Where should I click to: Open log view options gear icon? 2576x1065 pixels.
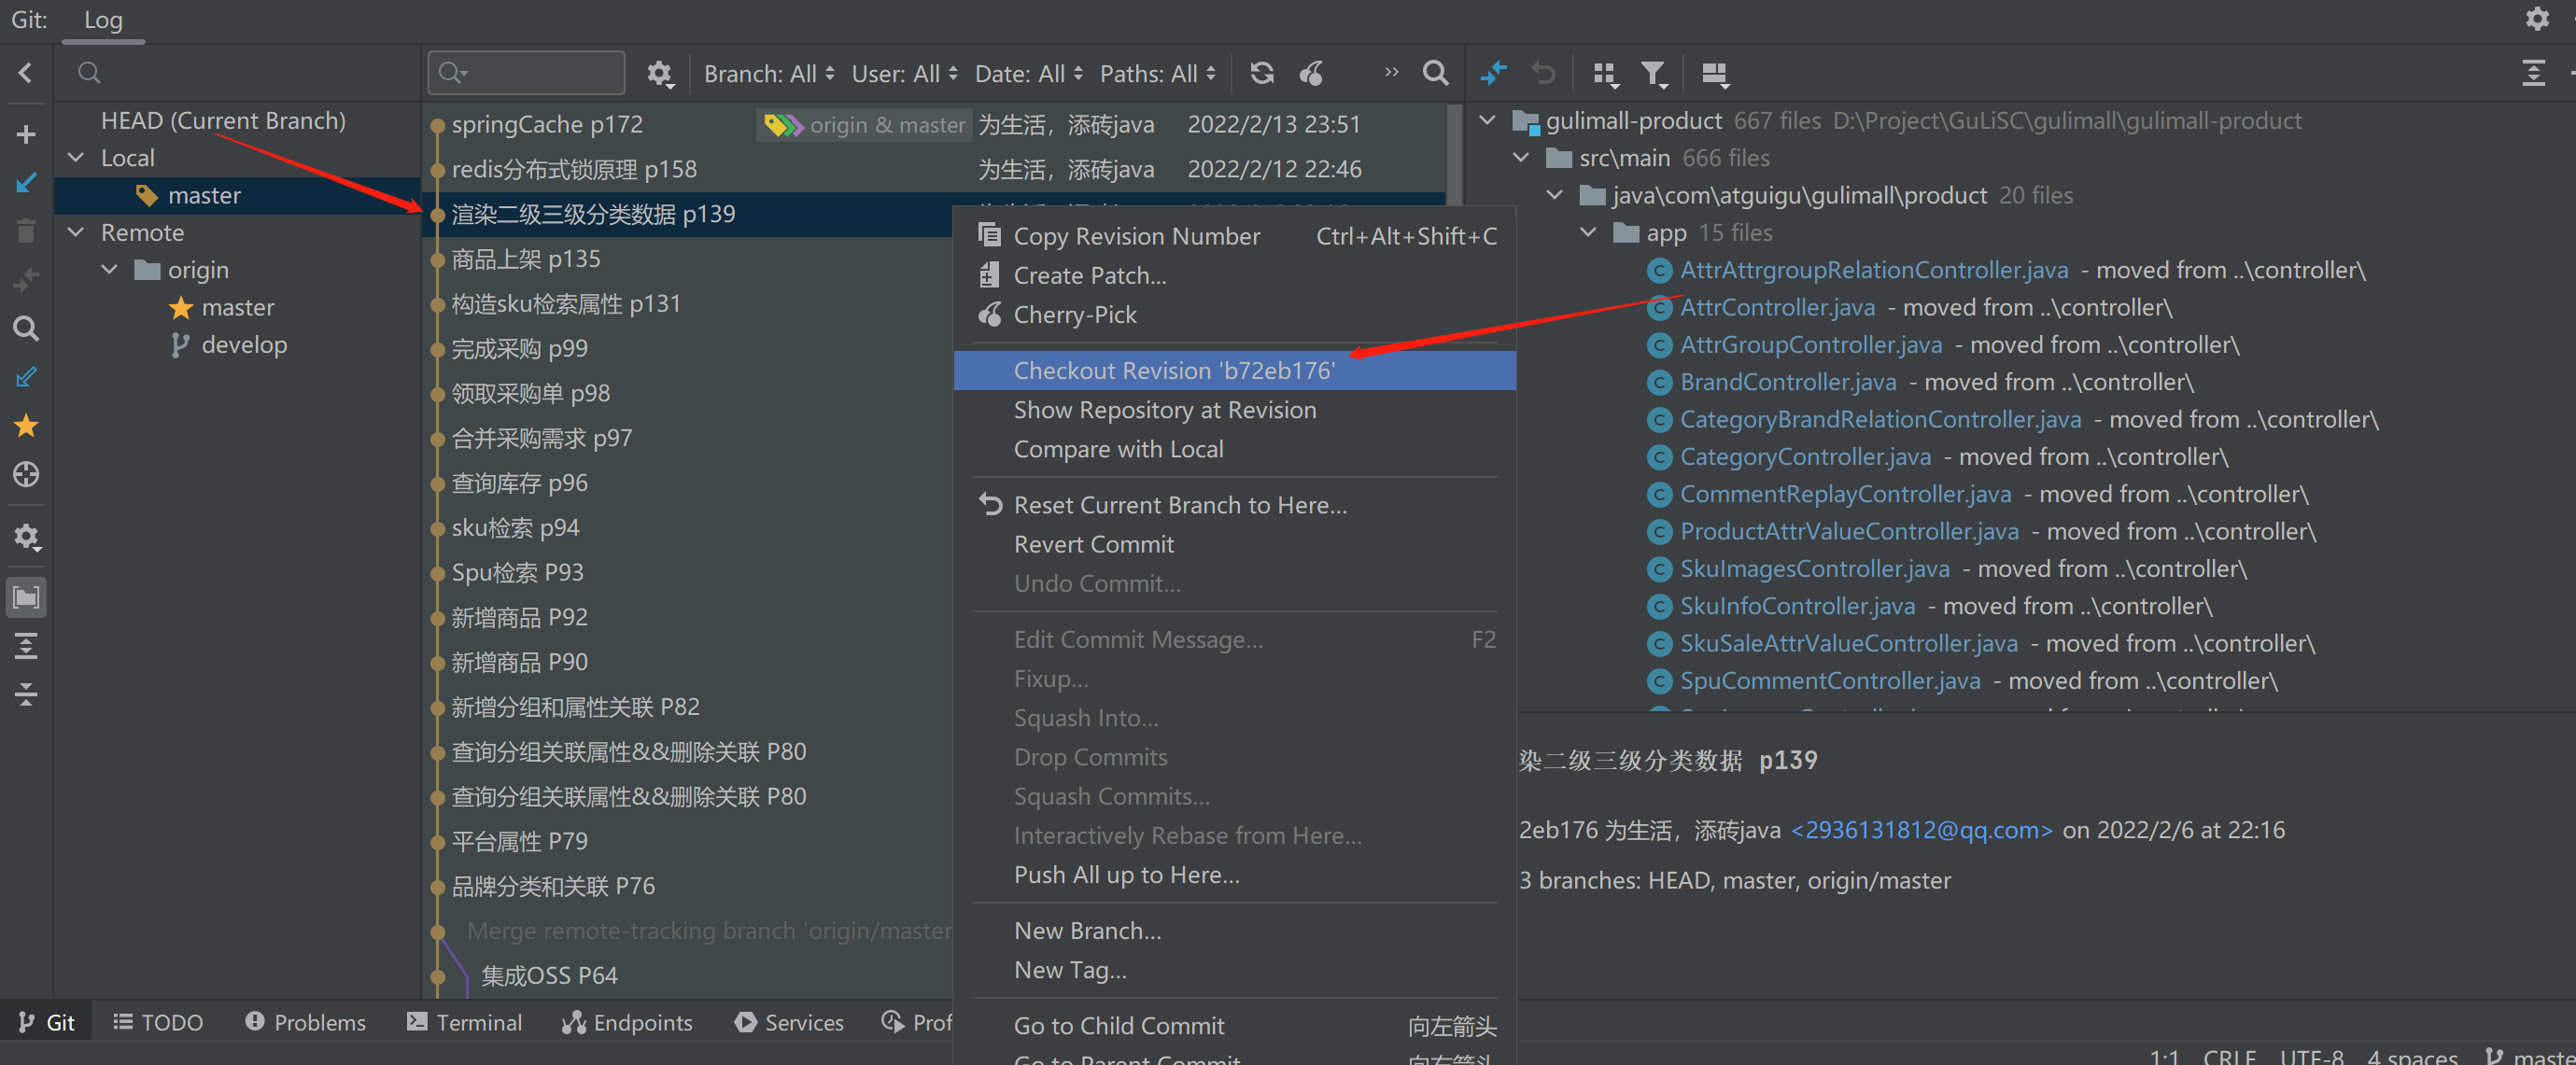tap(660, 74)
